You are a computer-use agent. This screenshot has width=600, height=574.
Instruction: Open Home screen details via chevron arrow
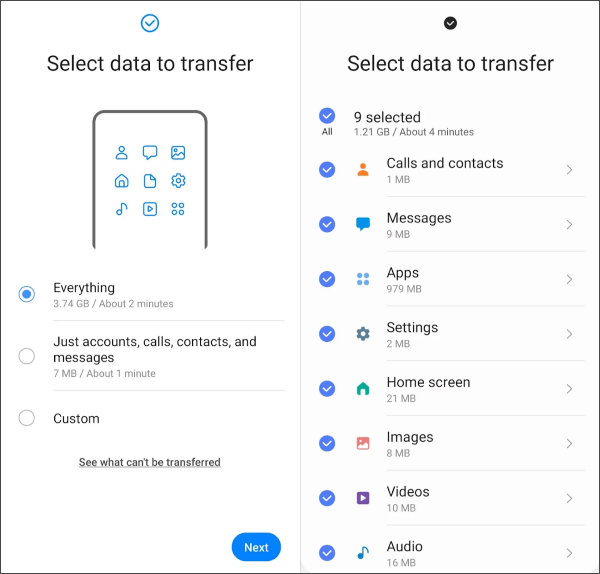coord(569,389)
